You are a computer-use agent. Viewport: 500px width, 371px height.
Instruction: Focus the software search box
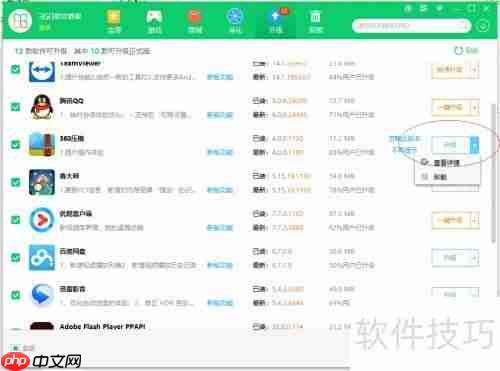411,26
